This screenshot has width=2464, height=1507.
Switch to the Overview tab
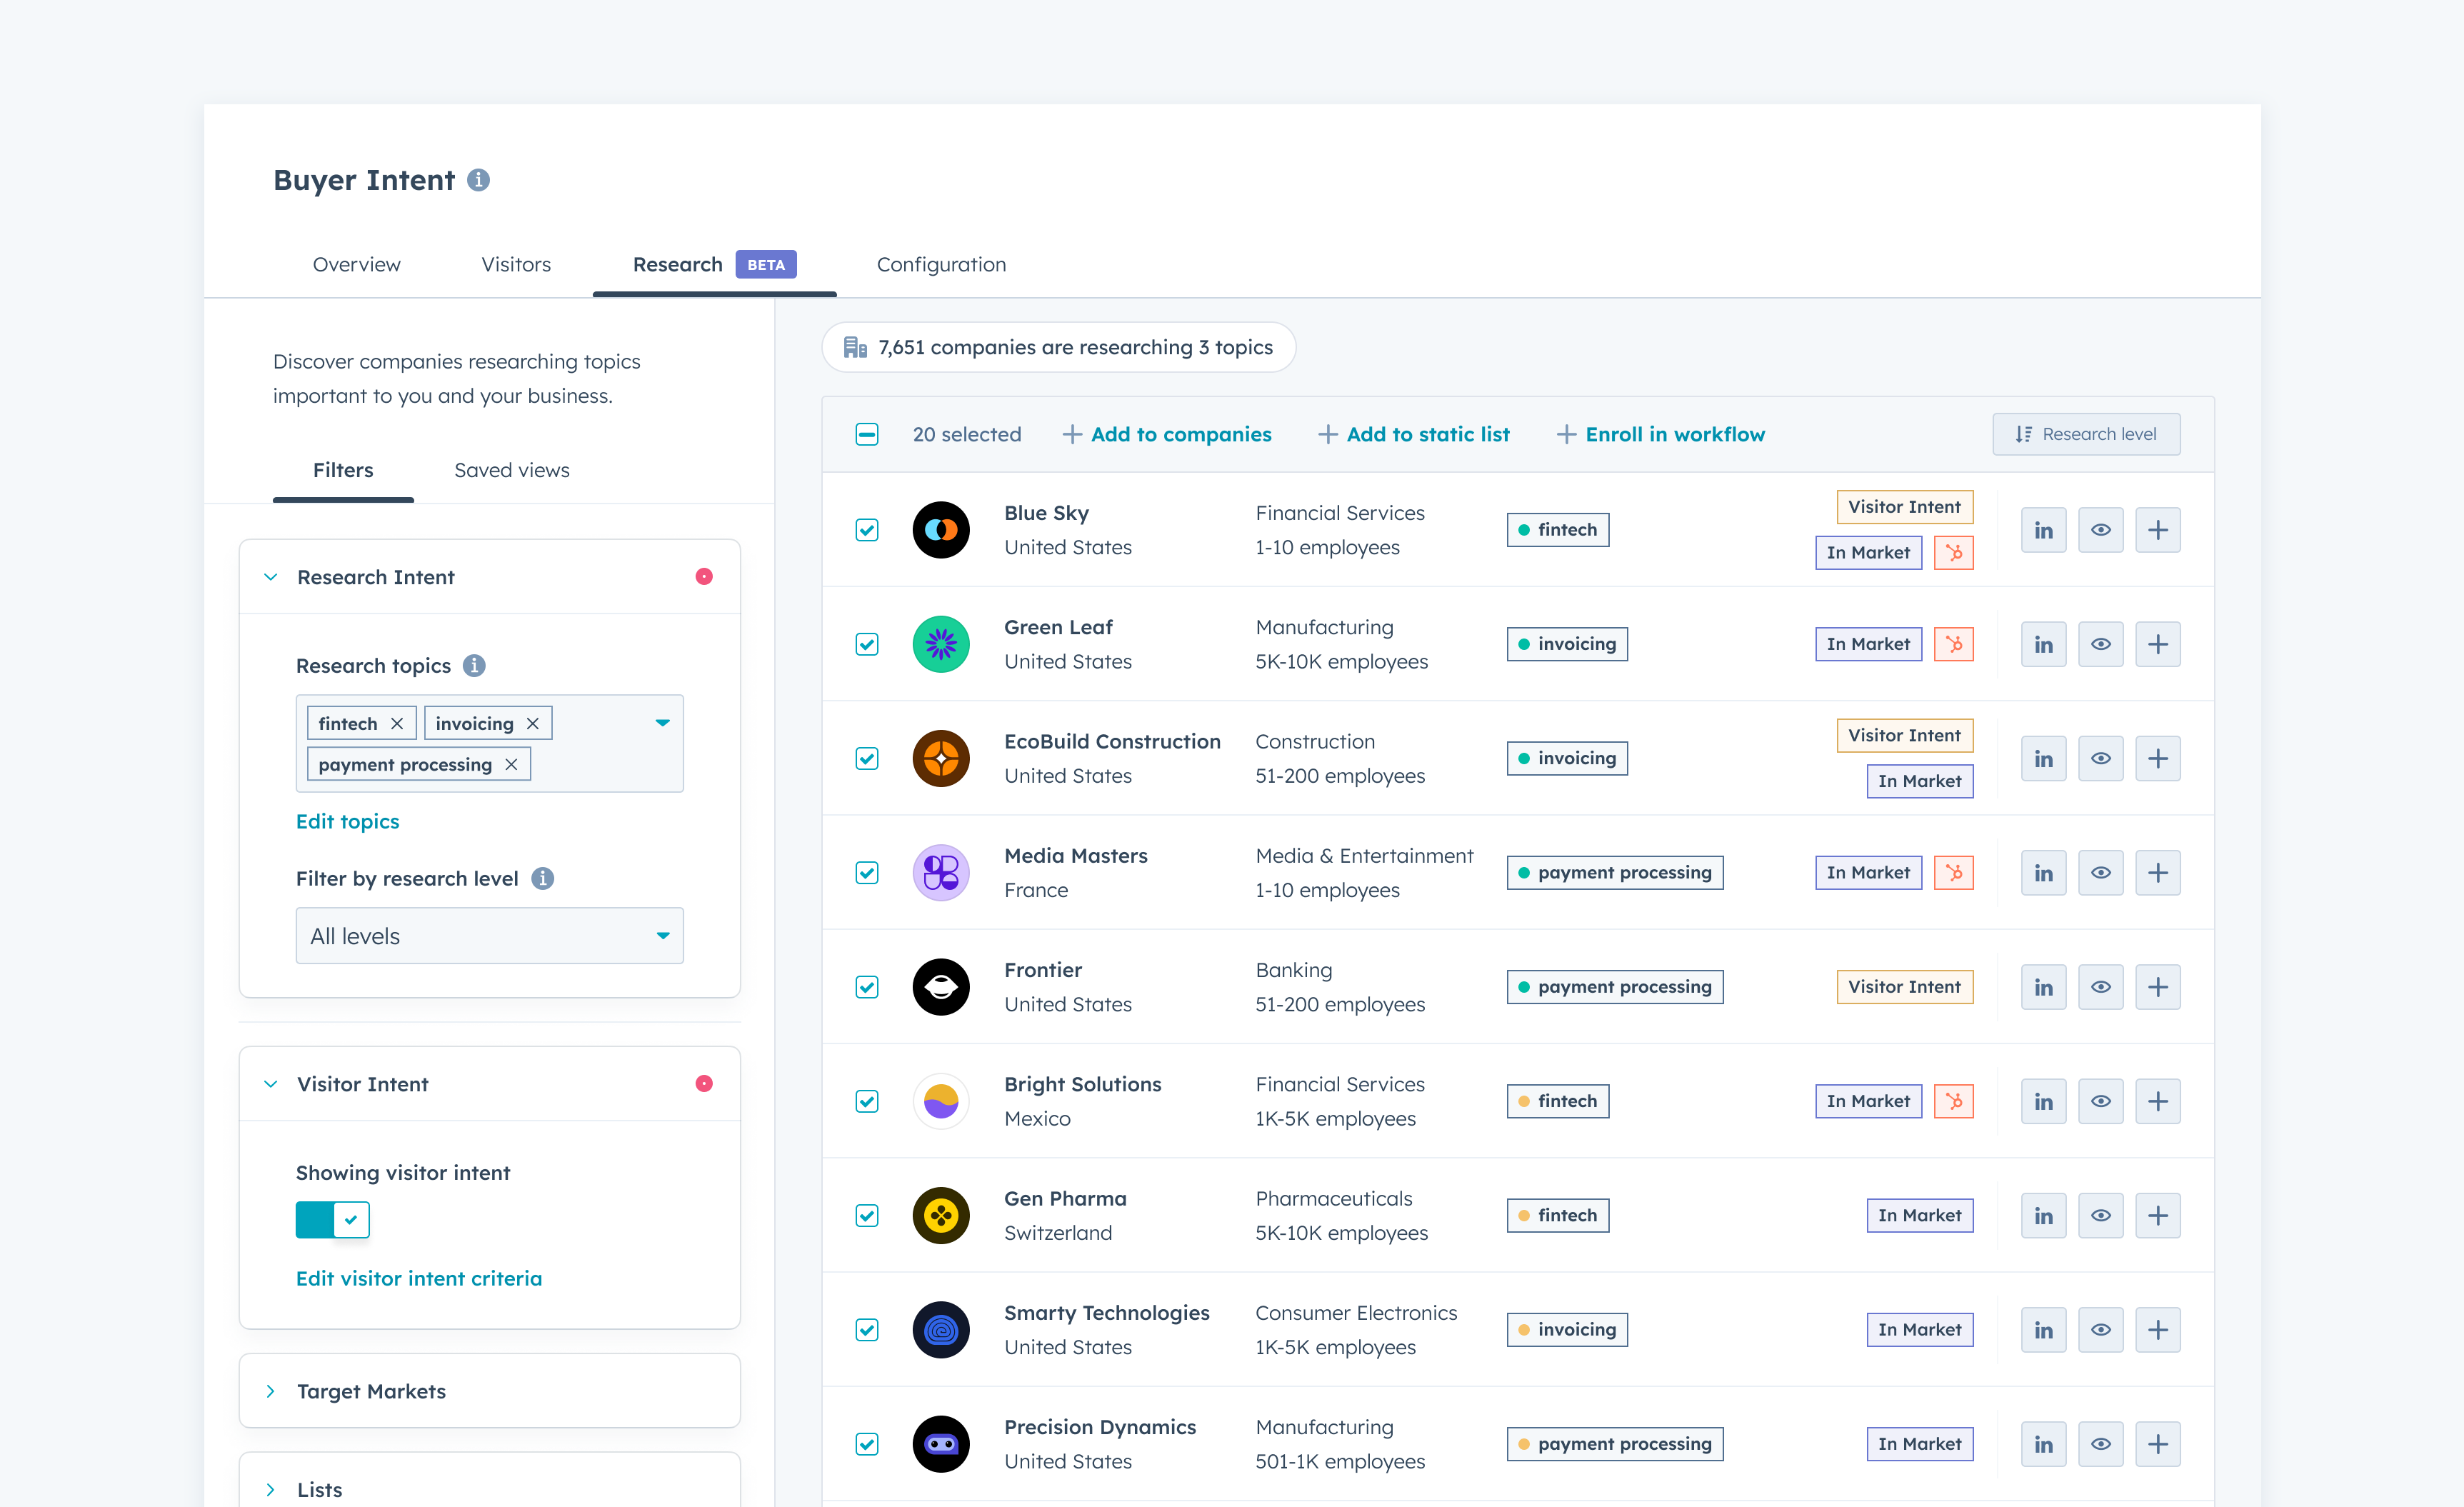(x=356, y=264)
